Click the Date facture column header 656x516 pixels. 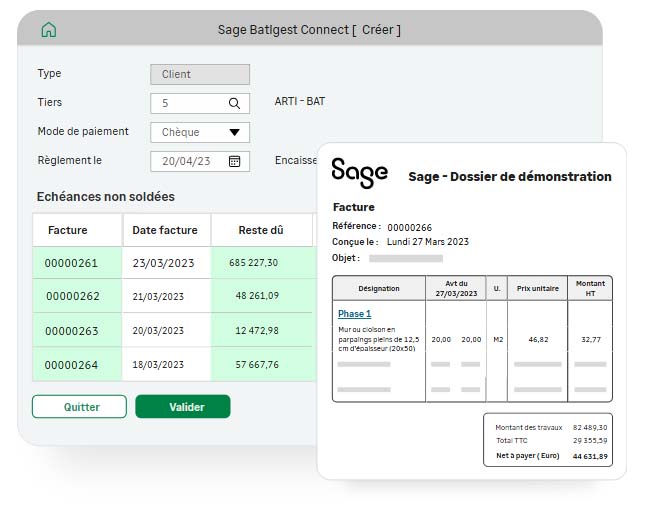coord(165,230)
